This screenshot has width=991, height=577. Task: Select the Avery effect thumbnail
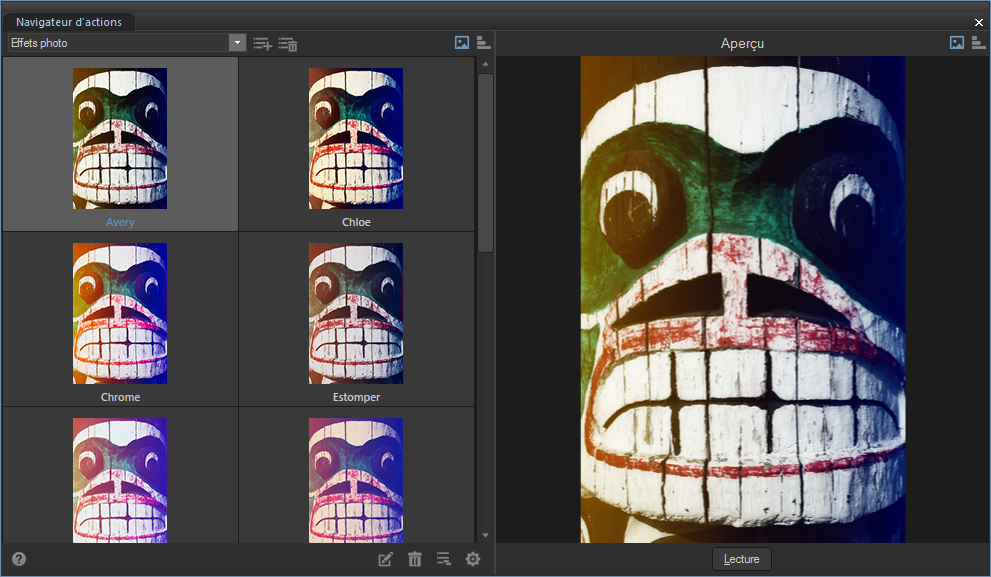[x=120, y=140]
